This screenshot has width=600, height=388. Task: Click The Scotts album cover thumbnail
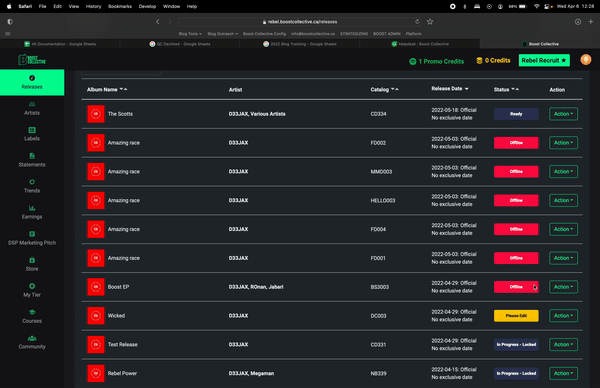(x=96, y=114)
